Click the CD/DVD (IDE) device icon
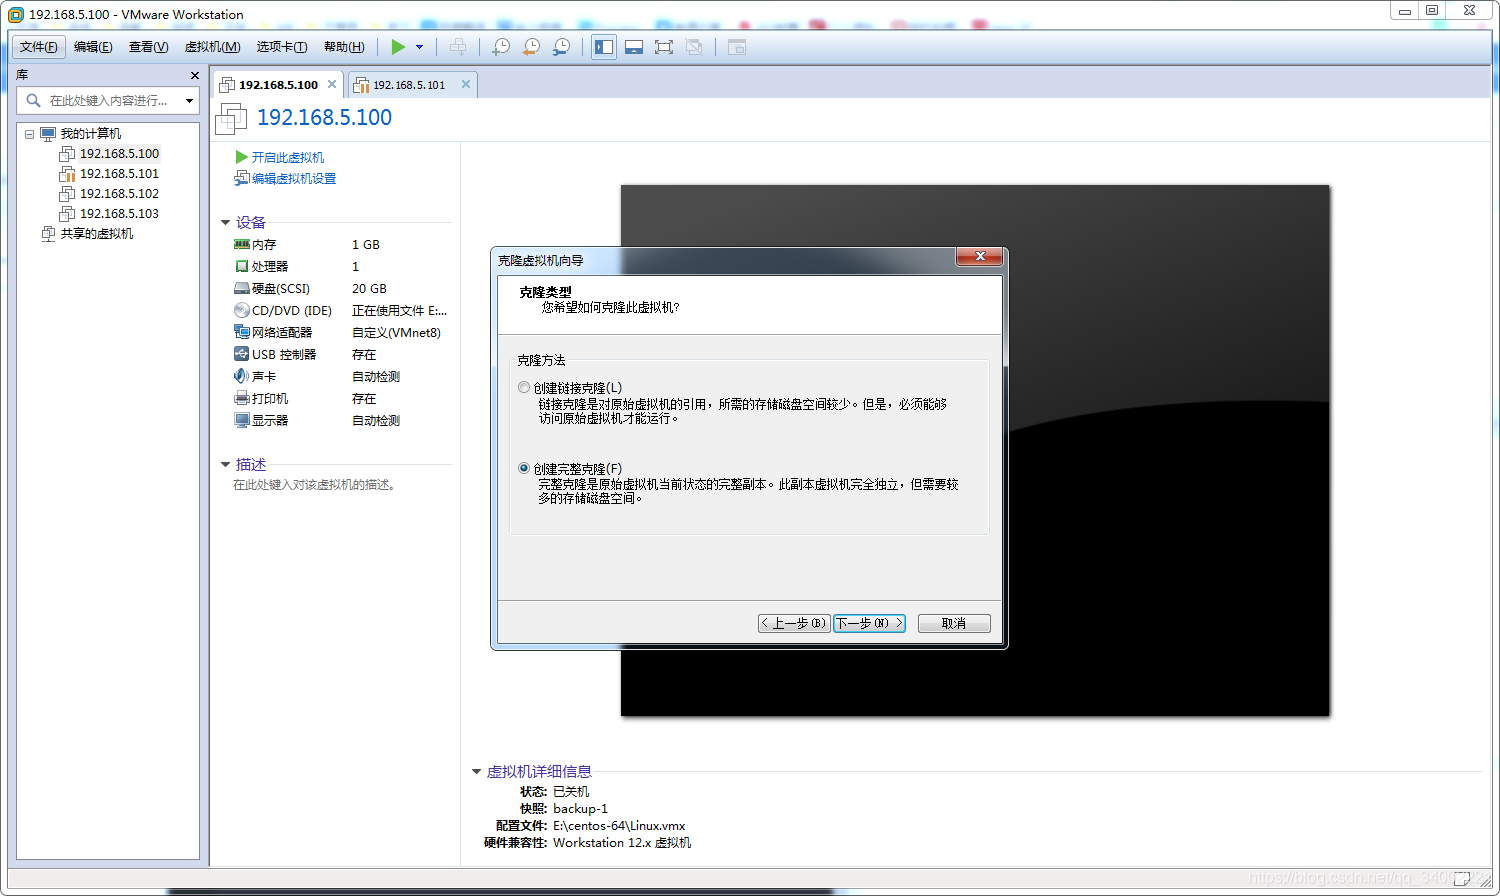Viewport: 1500px width, 896px height. (x=241, y=310)
